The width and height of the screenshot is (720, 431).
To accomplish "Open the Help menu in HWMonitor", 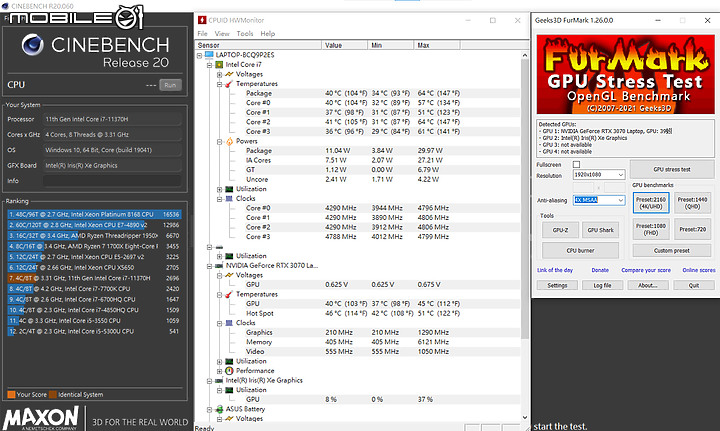I will tap(268, 34).
